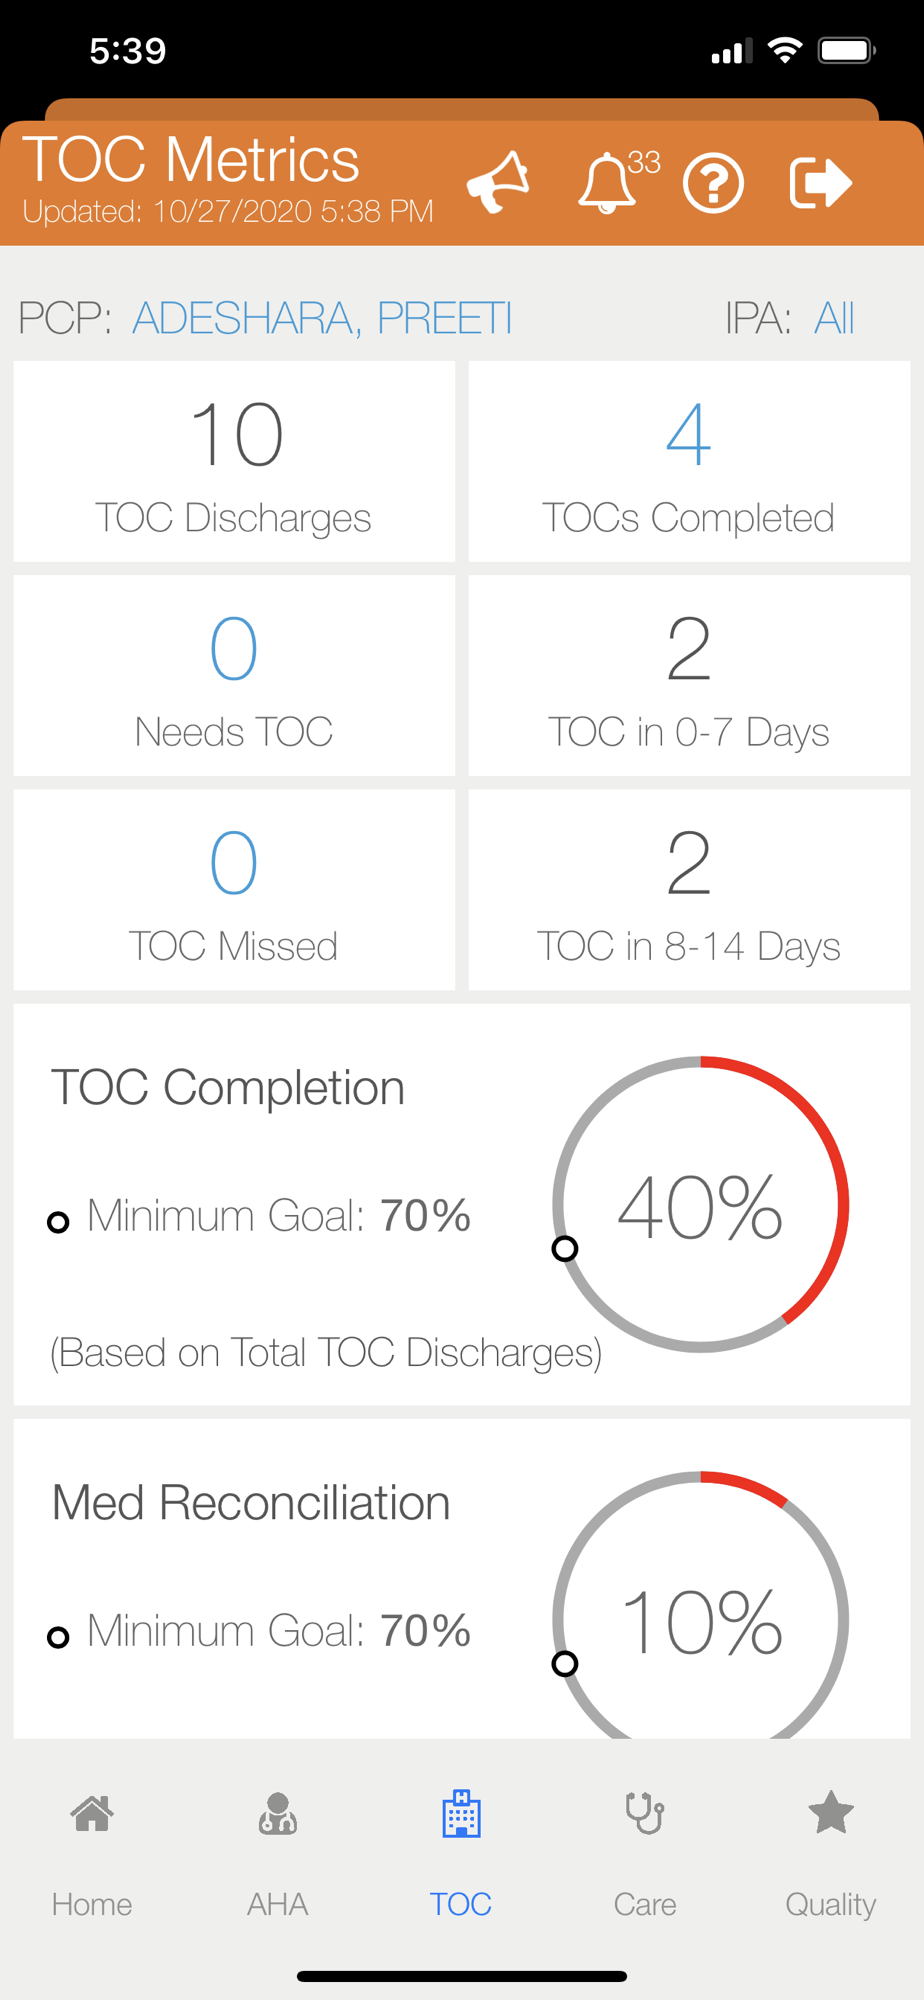Tap the TOC in 8-14 Days tile
924x2000 pixels.
(689, 890)
